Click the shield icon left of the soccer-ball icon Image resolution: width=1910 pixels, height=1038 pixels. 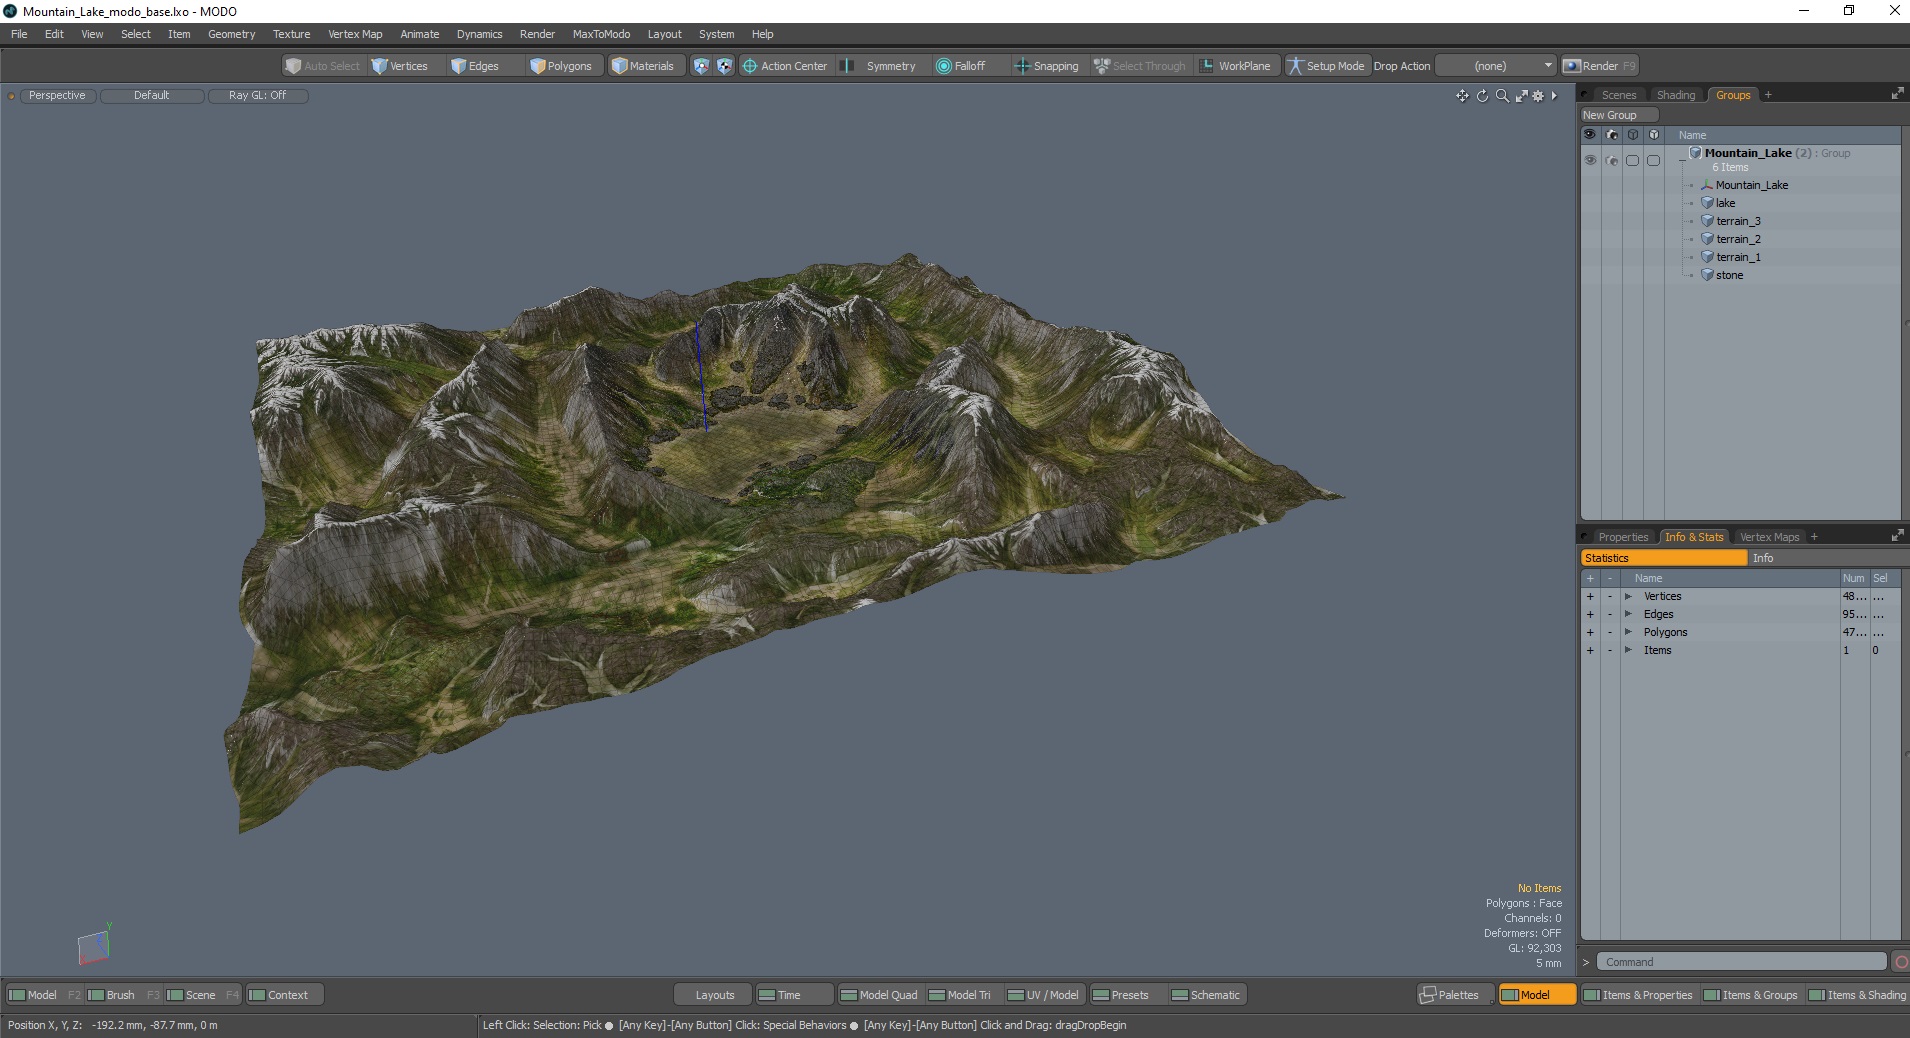[x=701, y=66]
